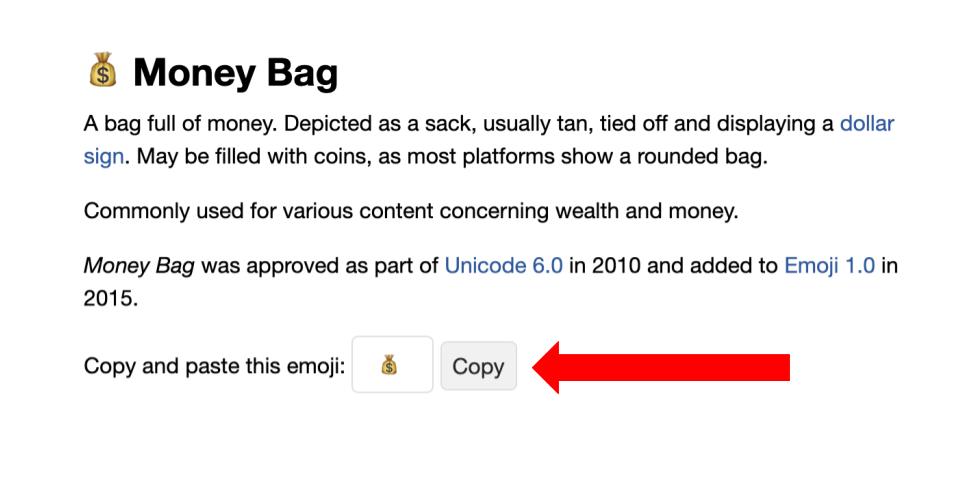Click the 'A bag full of money' sentence
Screen dimensions: 963x494
pos(181,124)
